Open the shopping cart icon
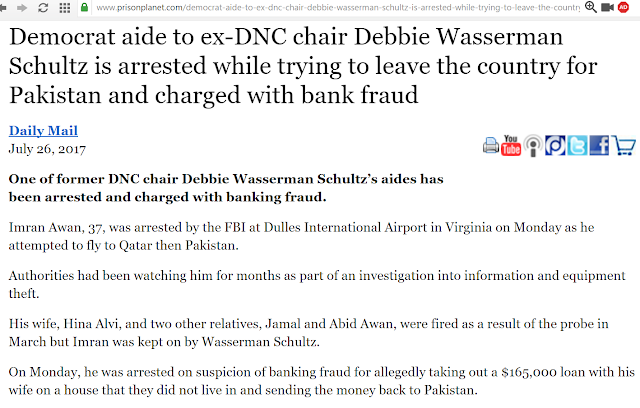 click(x=623, y=146)
